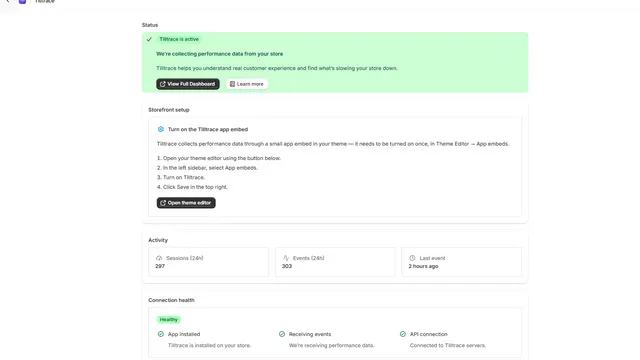The image size is (640, 360).
Task: Select the Events (24h) card
Action: pos(335,262)
